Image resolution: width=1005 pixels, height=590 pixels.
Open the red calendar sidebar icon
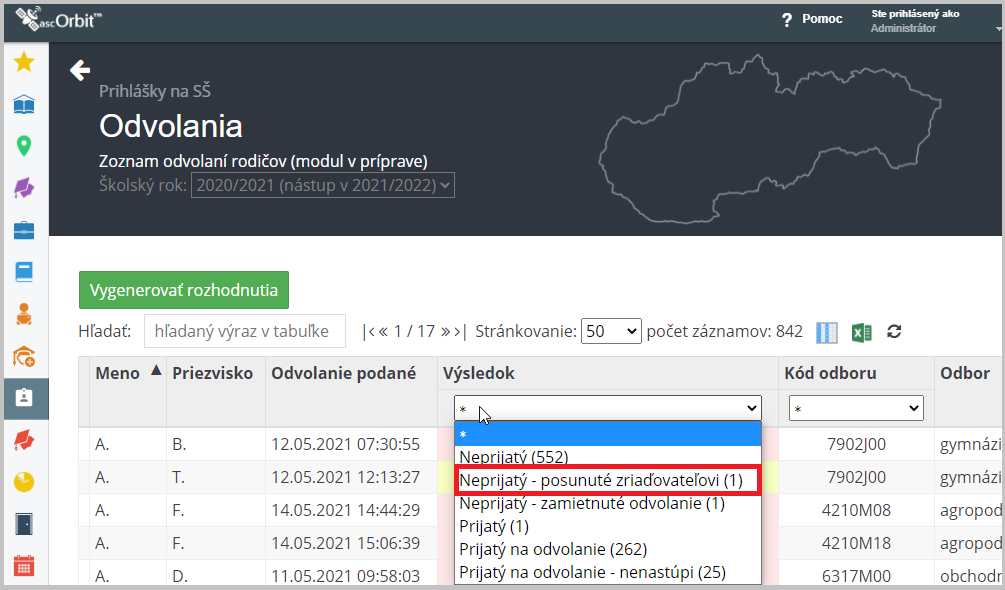click(24, 566)
